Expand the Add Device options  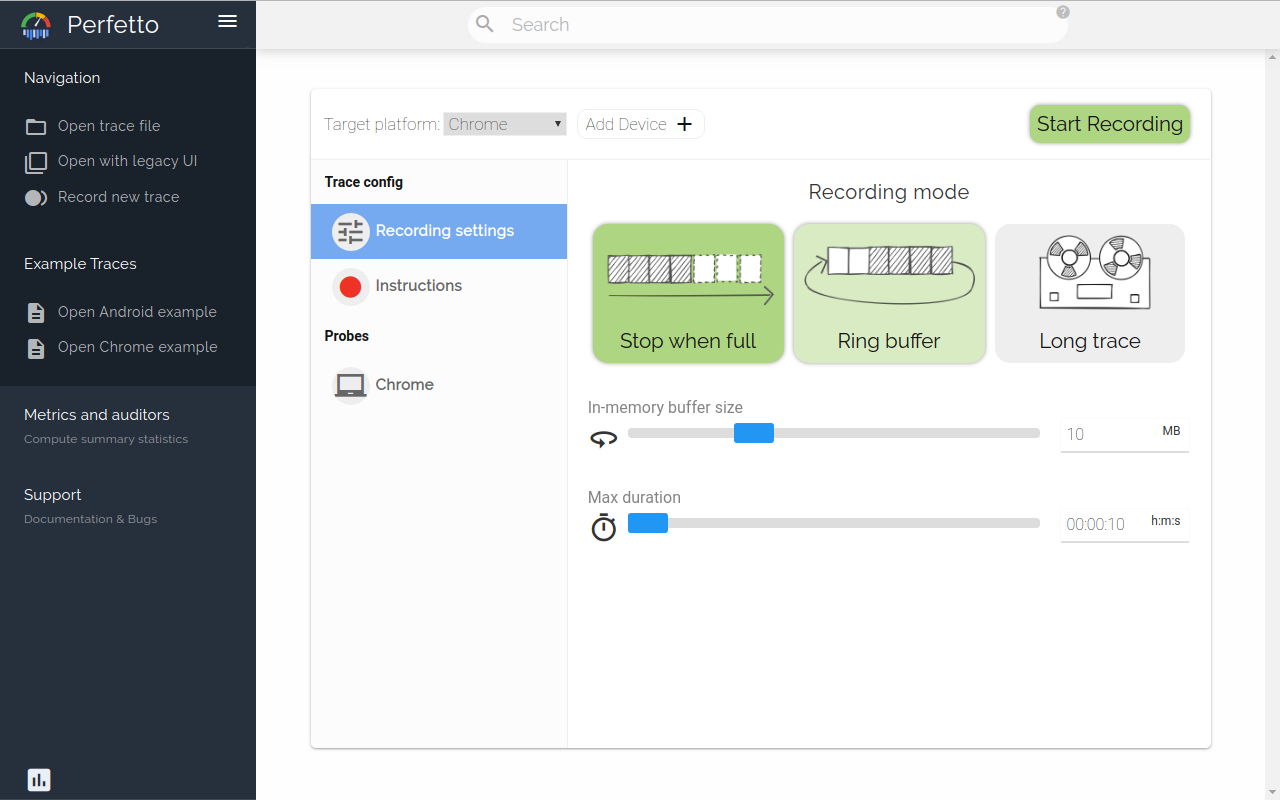(640, 123)
